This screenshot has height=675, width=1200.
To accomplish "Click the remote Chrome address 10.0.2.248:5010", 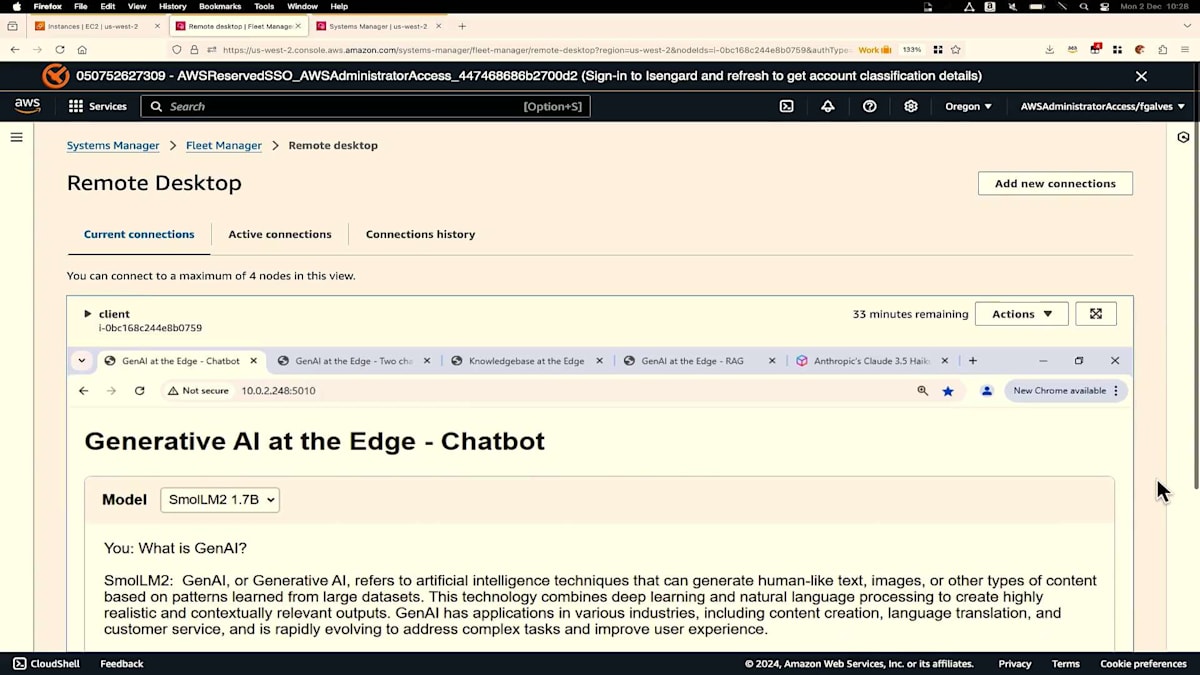I will pos(278,391).
